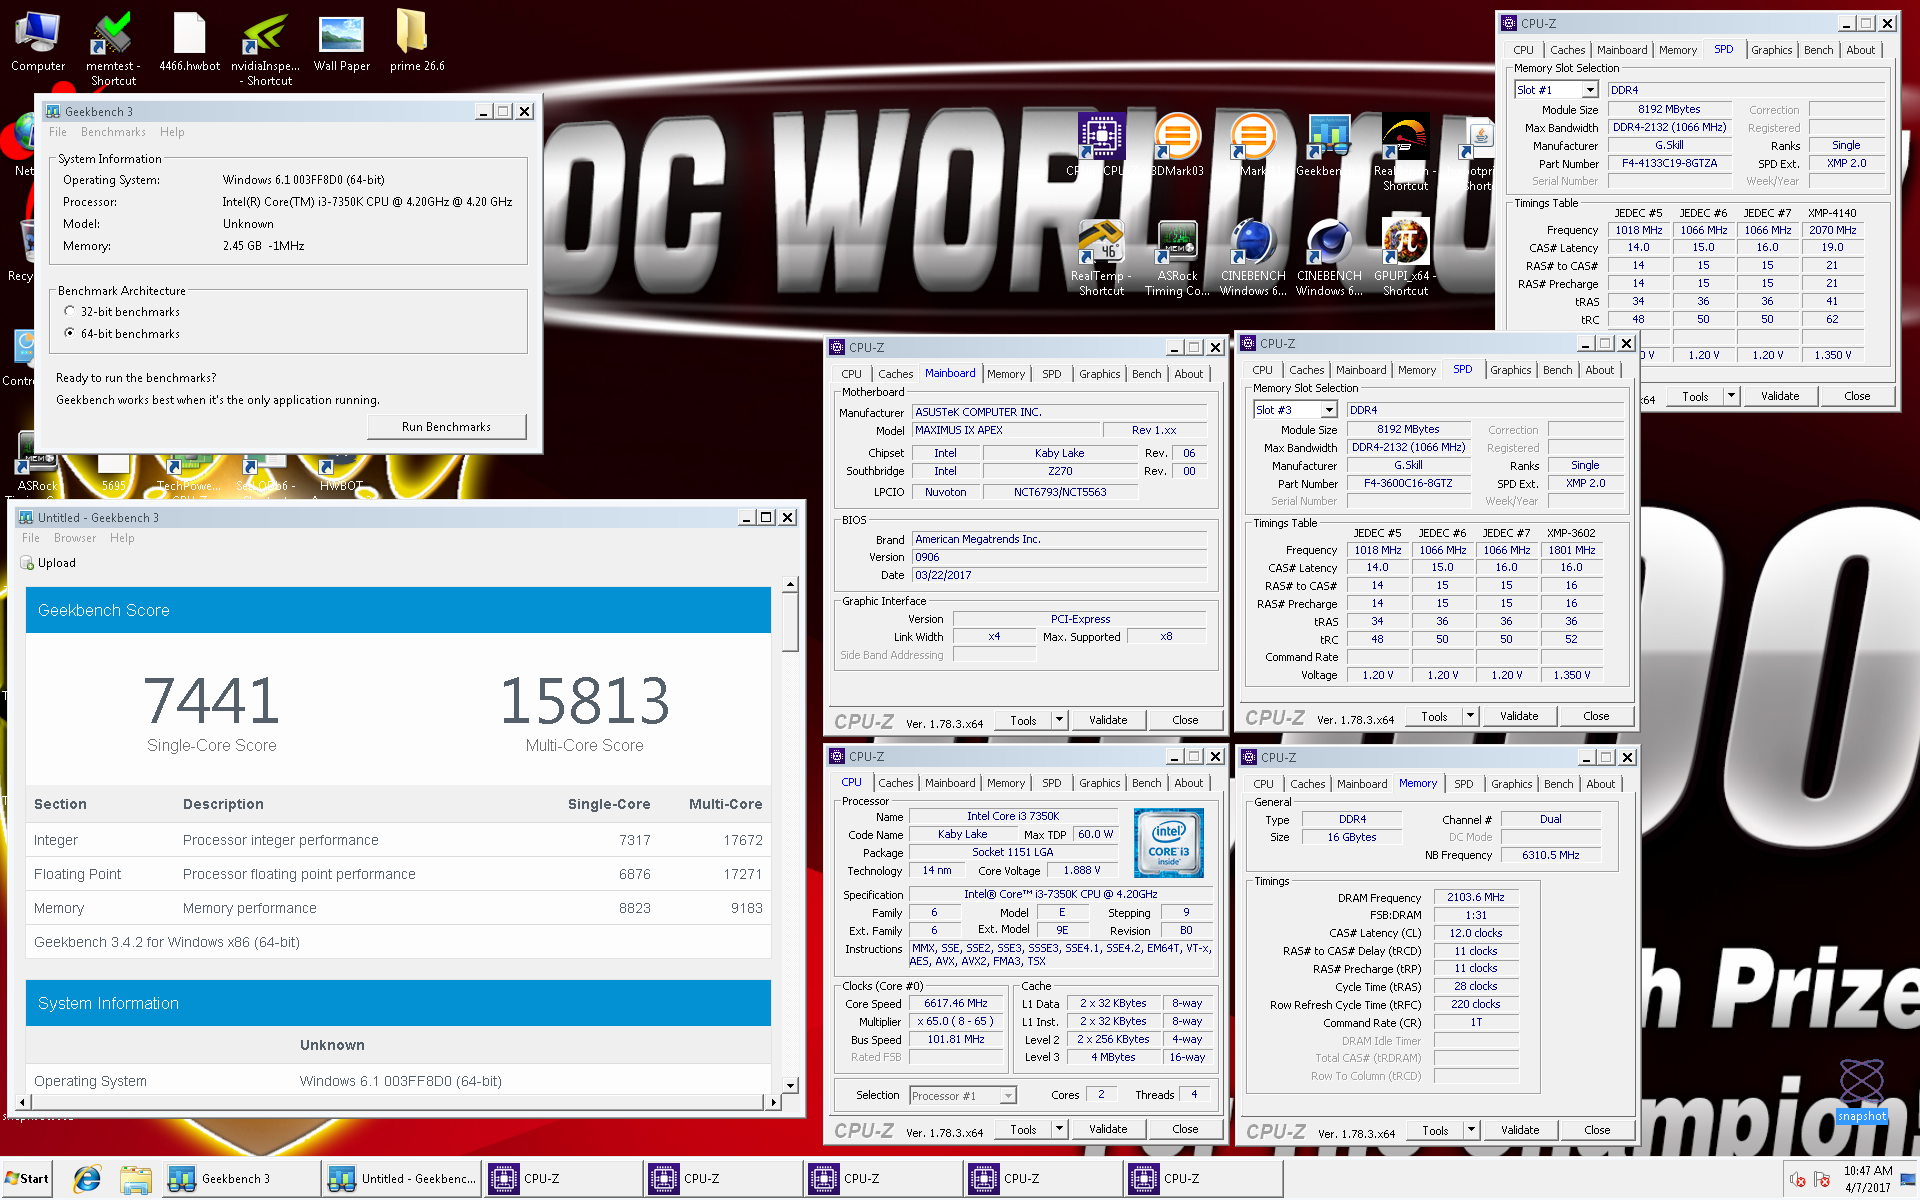The width and height of the screenshot is (1920, 1200).
Task: Click the Part Number field F4-3600C16-8GTZ
Action: [x=1408, y=483]
